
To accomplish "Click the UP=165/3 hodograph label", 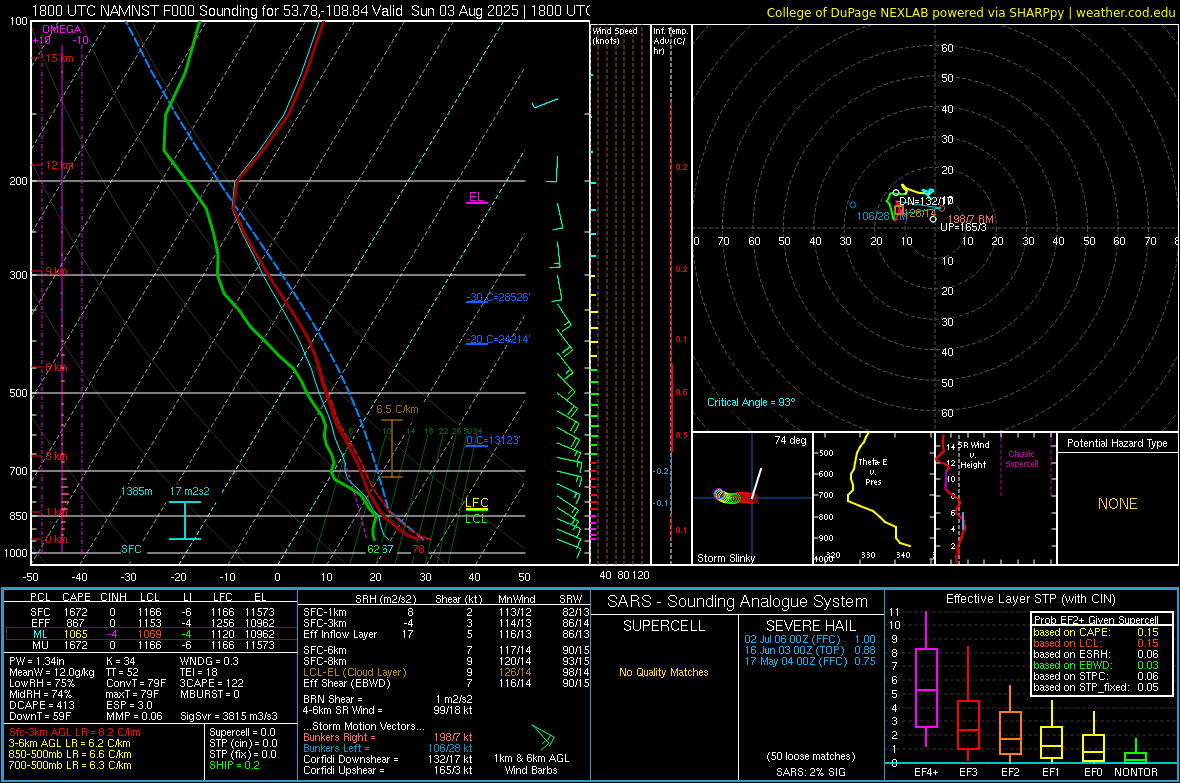I will point(963,227).
